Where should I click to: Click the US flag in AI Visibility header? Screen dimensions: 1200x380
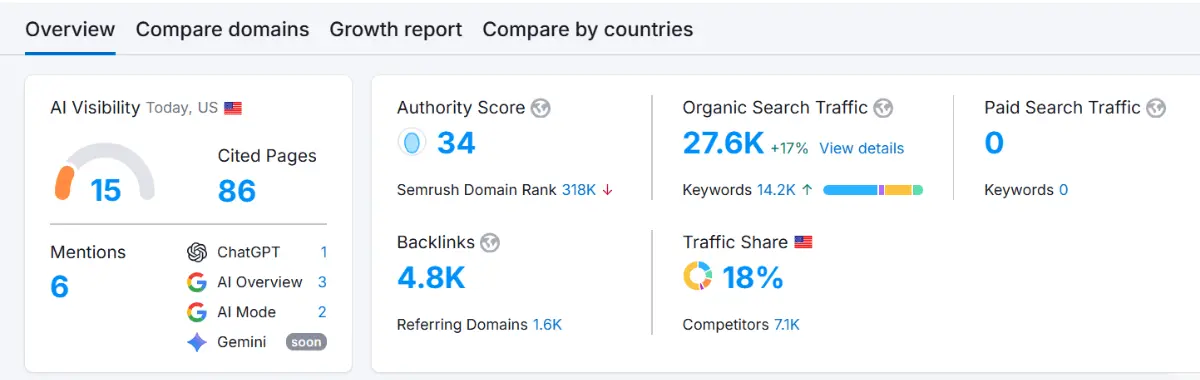click(233, 108)
